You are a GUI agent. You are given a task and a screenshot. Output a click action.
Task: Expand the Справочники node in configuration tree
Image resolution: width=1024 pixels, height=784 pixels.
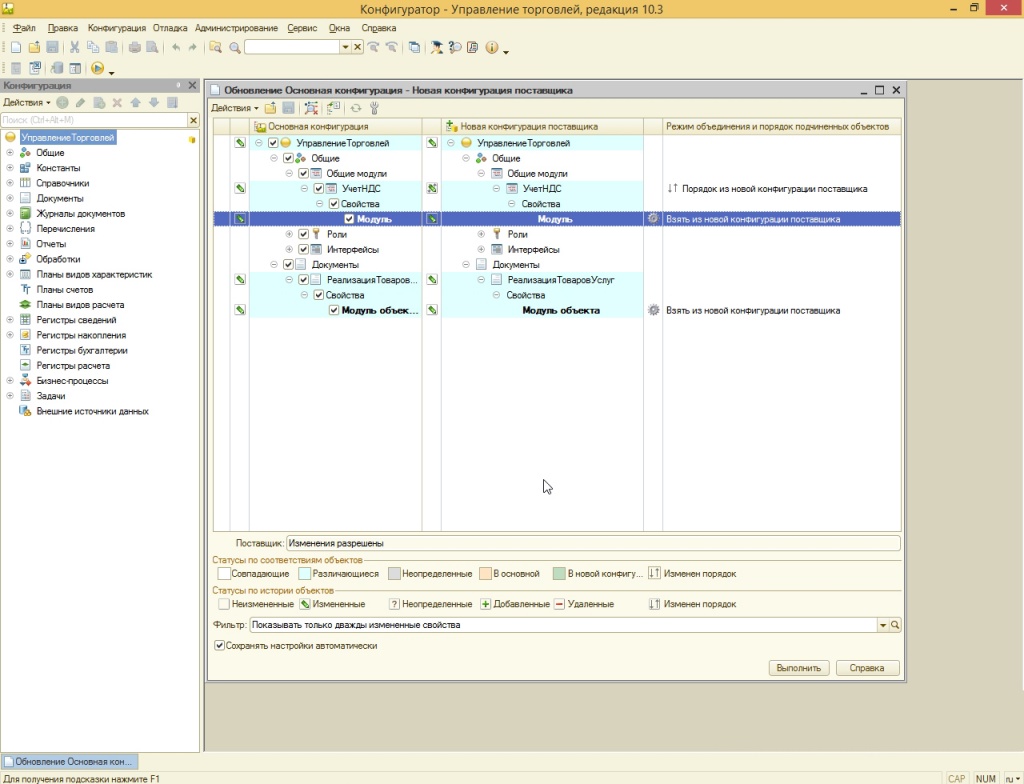click(x=10, y=183)
